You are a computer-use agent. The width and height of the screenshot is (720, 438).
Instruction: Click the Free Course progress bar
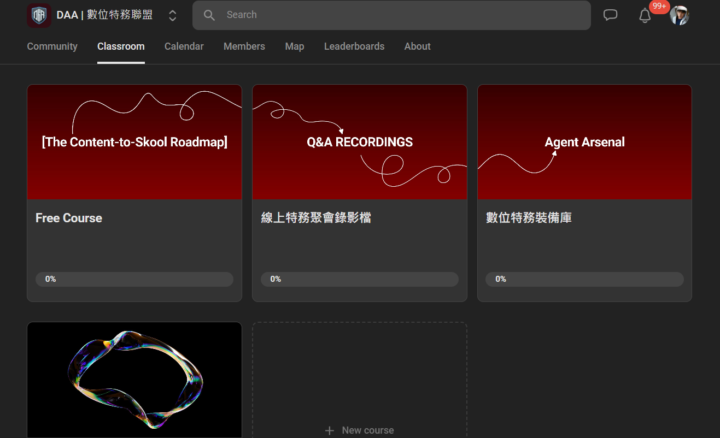pos(134,279)
